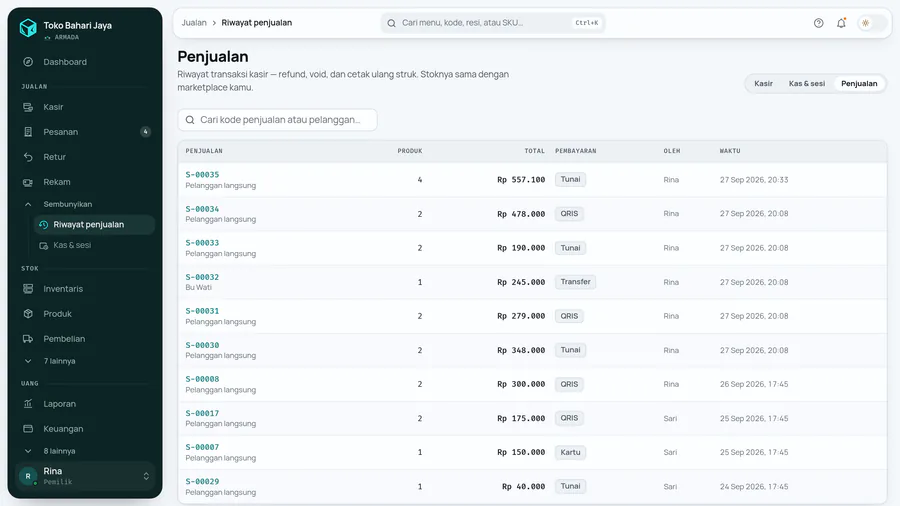This screenshot has width=900, height=506.
Task: Open the Dashboard compass icon
Action: pyautogui.click(x=28, y=62)
